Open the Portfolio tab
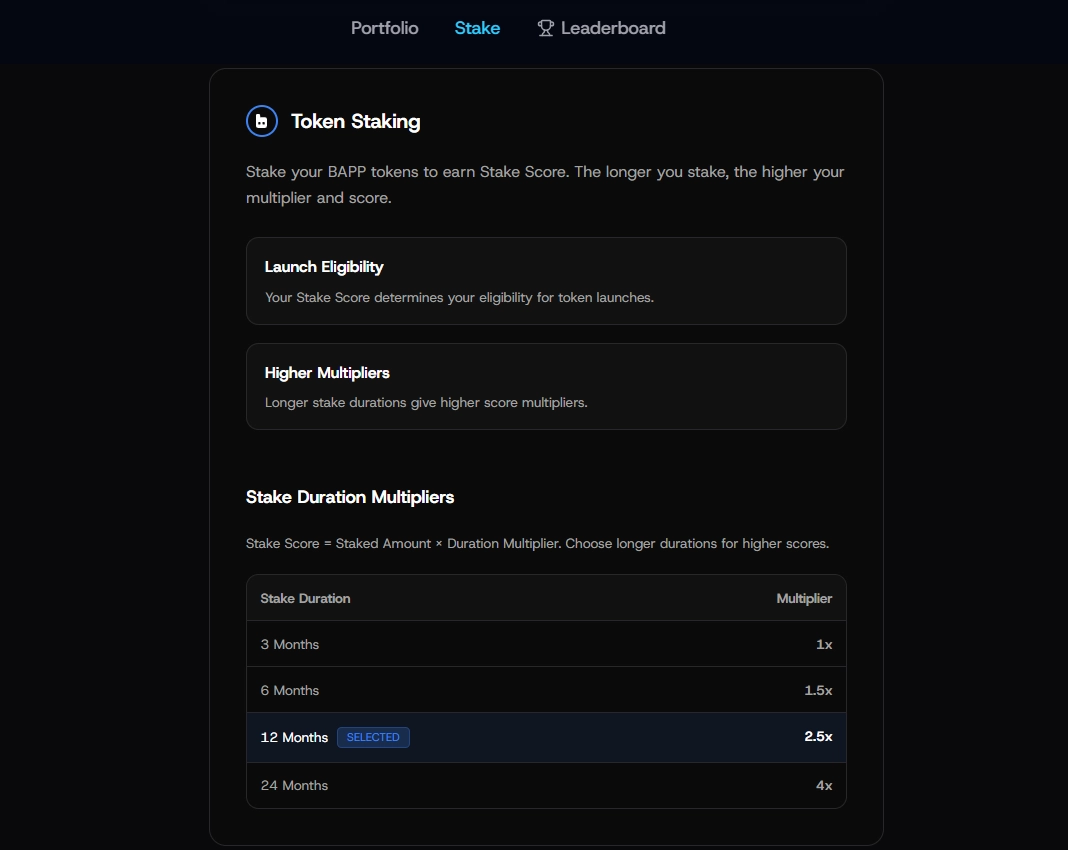This screenshot has height=850, width=1068. coord(384,28)
